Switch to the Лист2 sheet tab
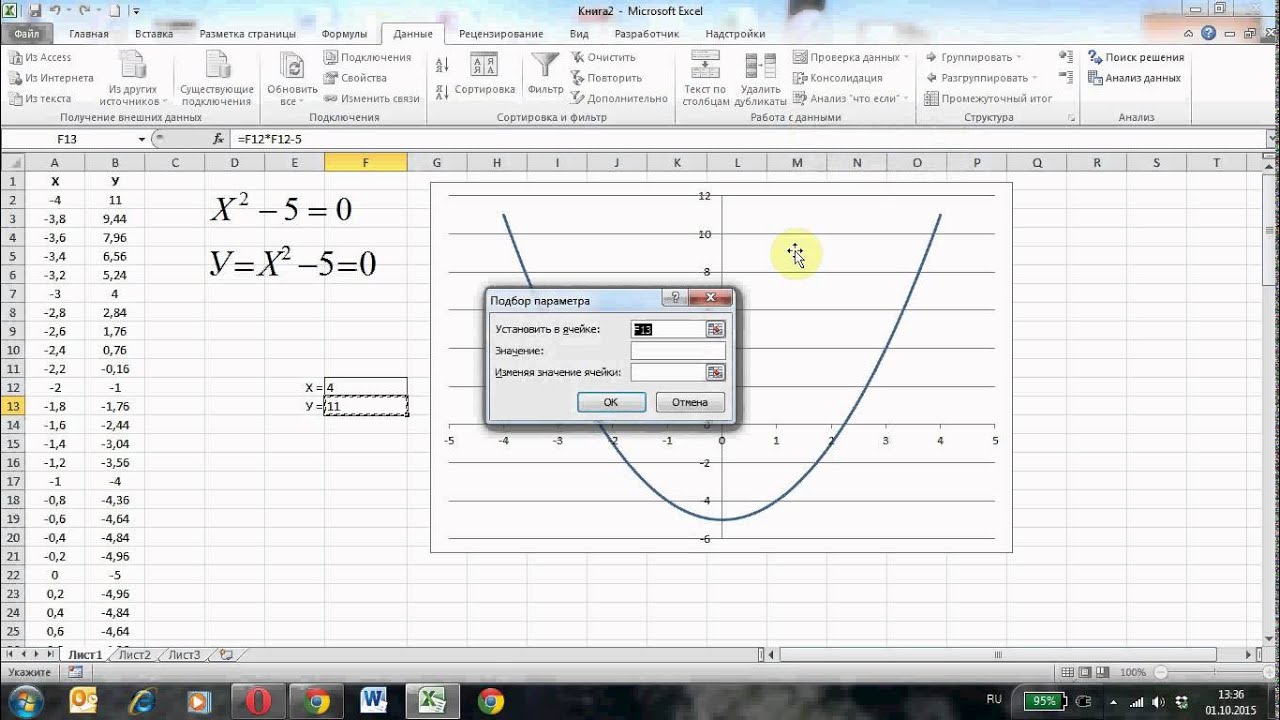The height and width of the screenshot is (720, 1280). coord(134,655)
